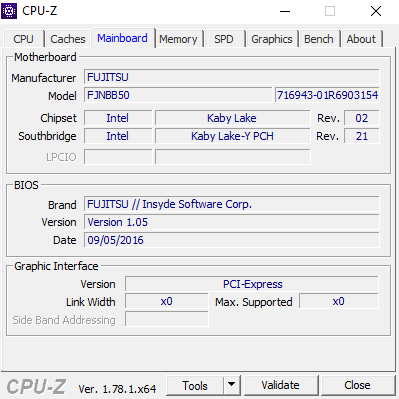Close the CPU-Z window with X
This screenshot has height=399, width=399.
(376, 11)
